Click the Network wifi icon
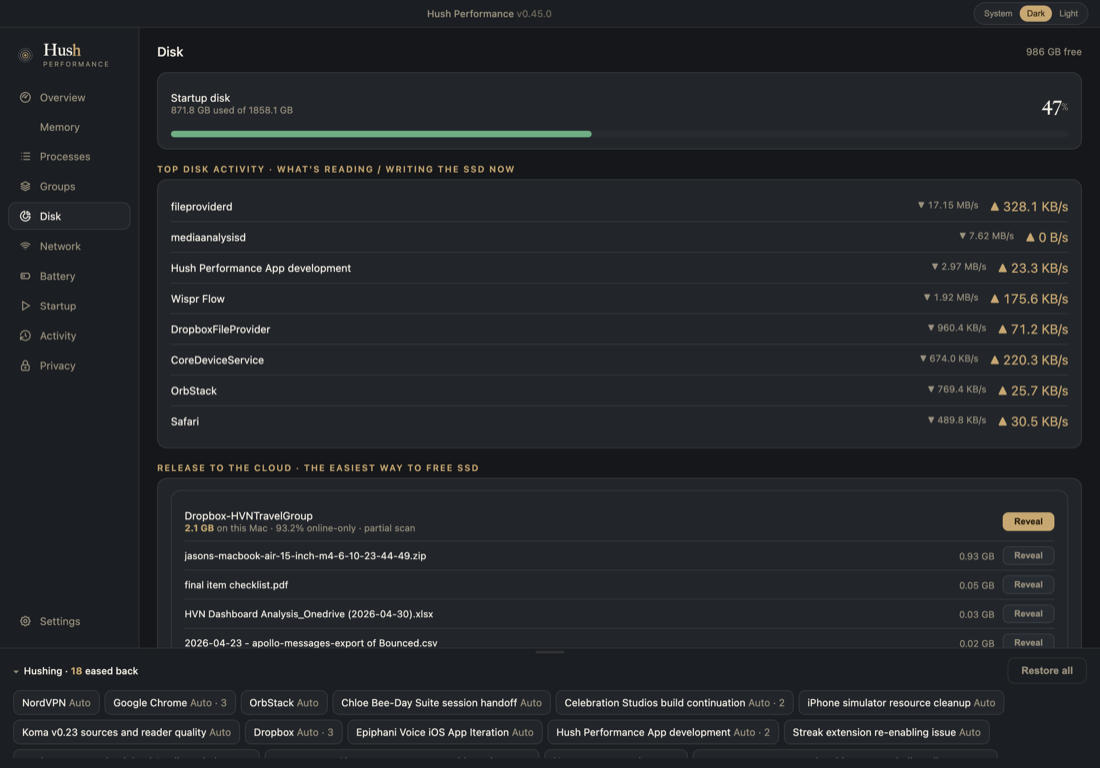The height and width of the screenshot is (768, 1100). tap(25, 246)
